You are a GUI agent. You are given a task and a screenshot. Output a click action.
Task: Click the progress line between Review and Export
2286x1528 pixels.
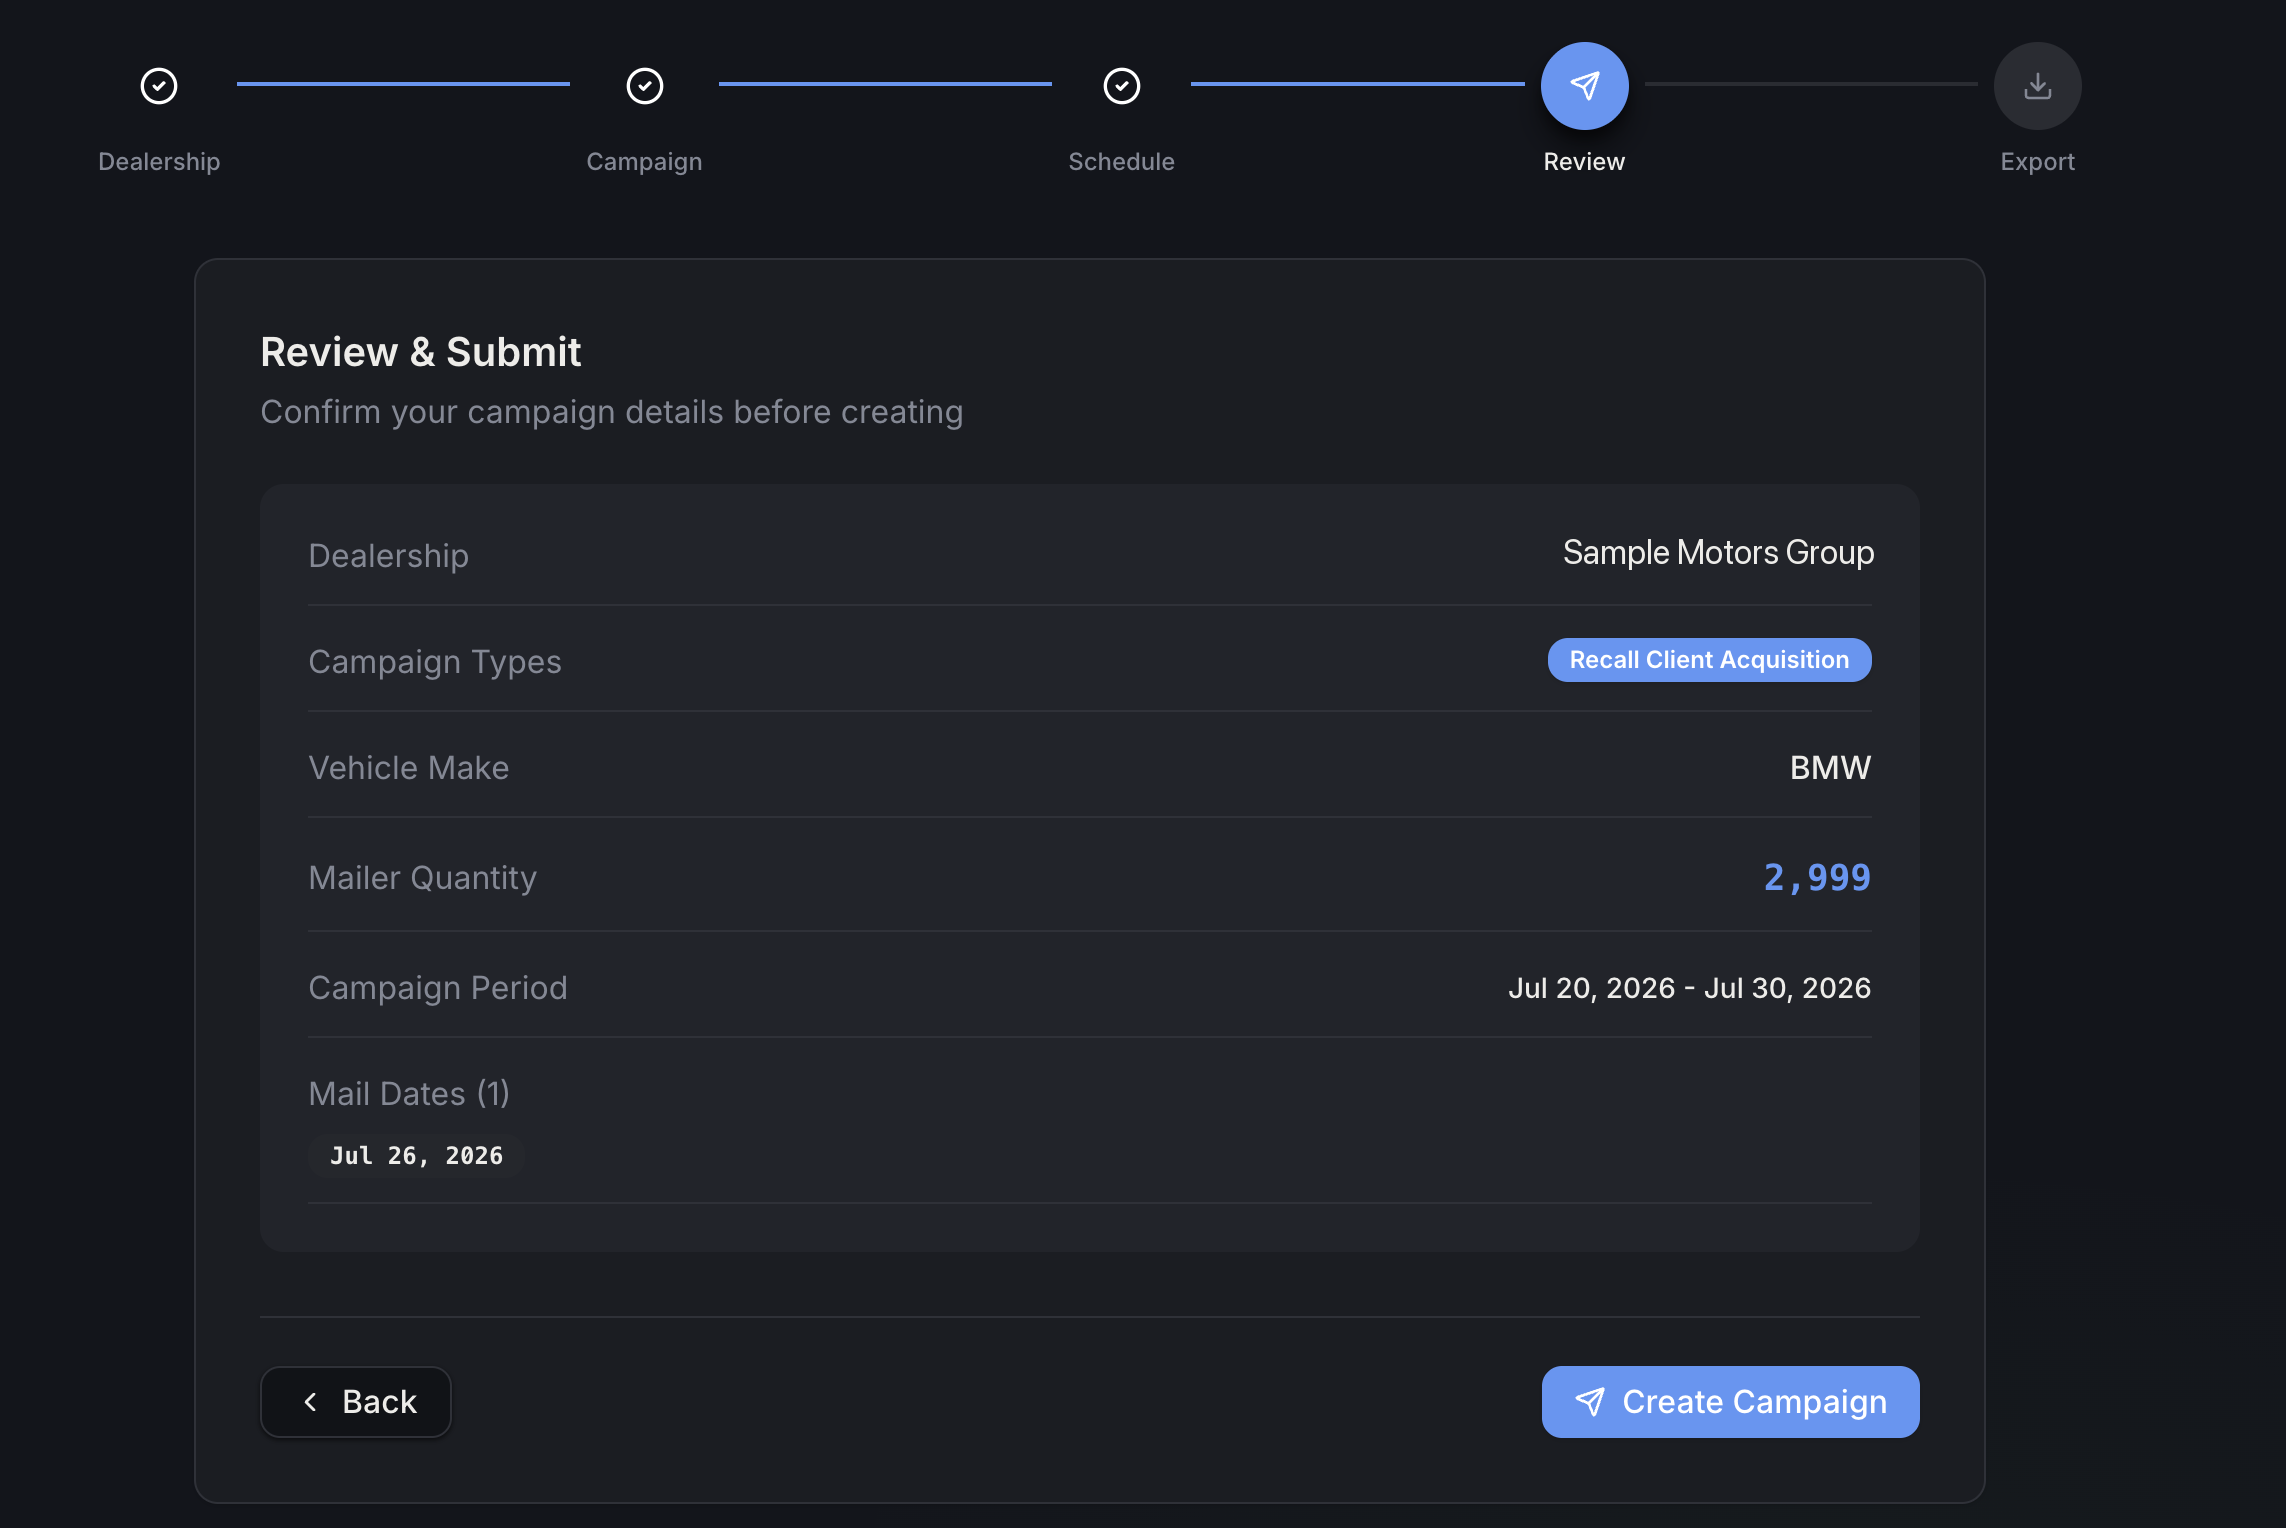[1811, 84]
